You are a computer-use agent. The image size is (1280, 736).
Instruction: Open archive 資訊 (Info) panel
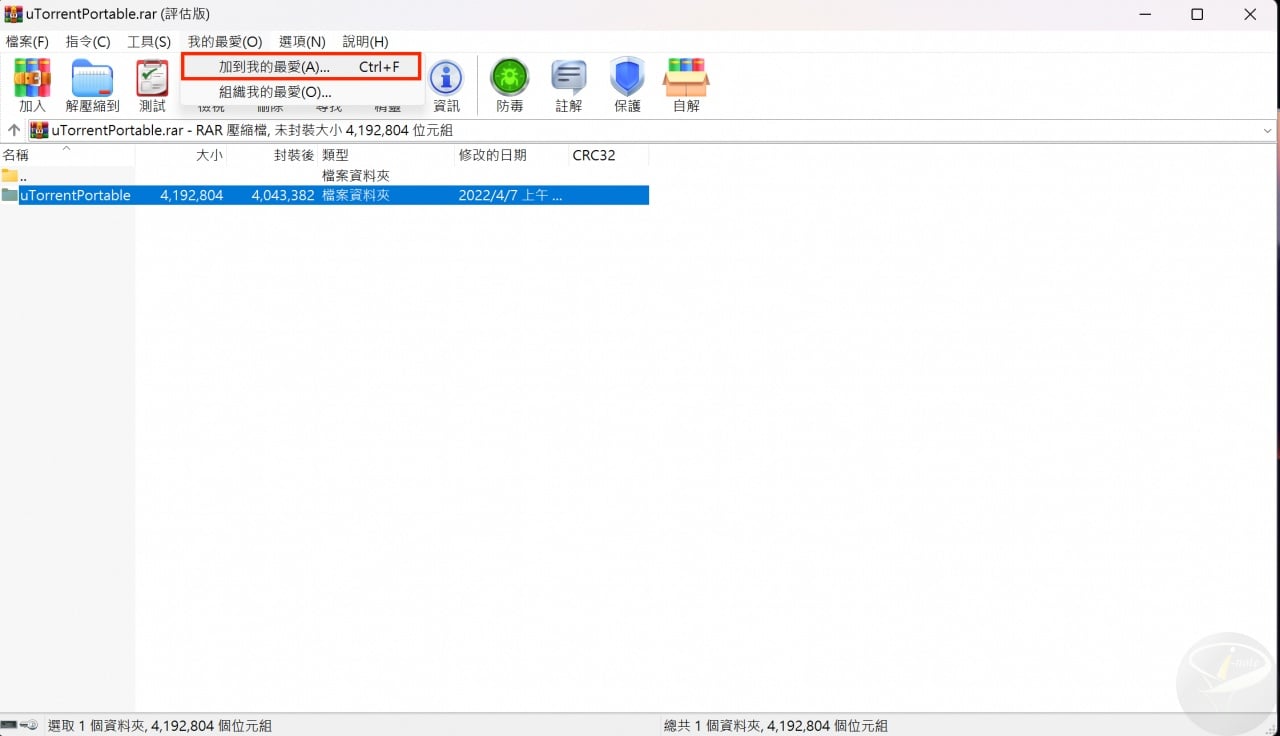point(446,85)
